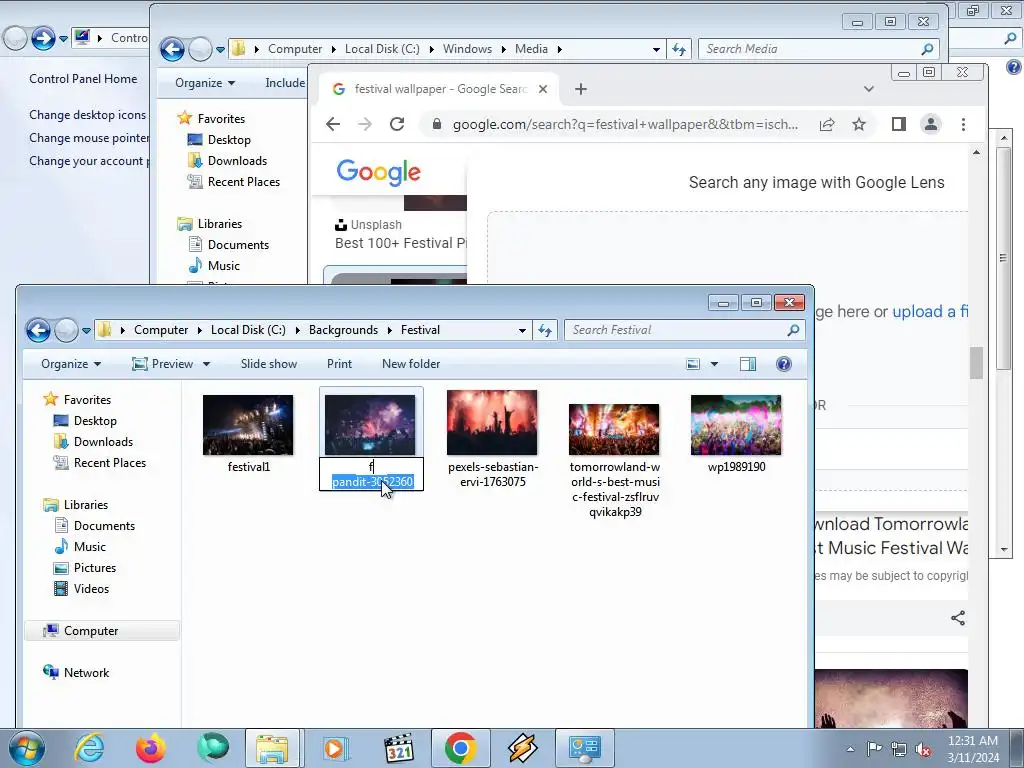Open Control Panel Home link
The width and height of the screenshot is (1024, 768).
point(83,79)
